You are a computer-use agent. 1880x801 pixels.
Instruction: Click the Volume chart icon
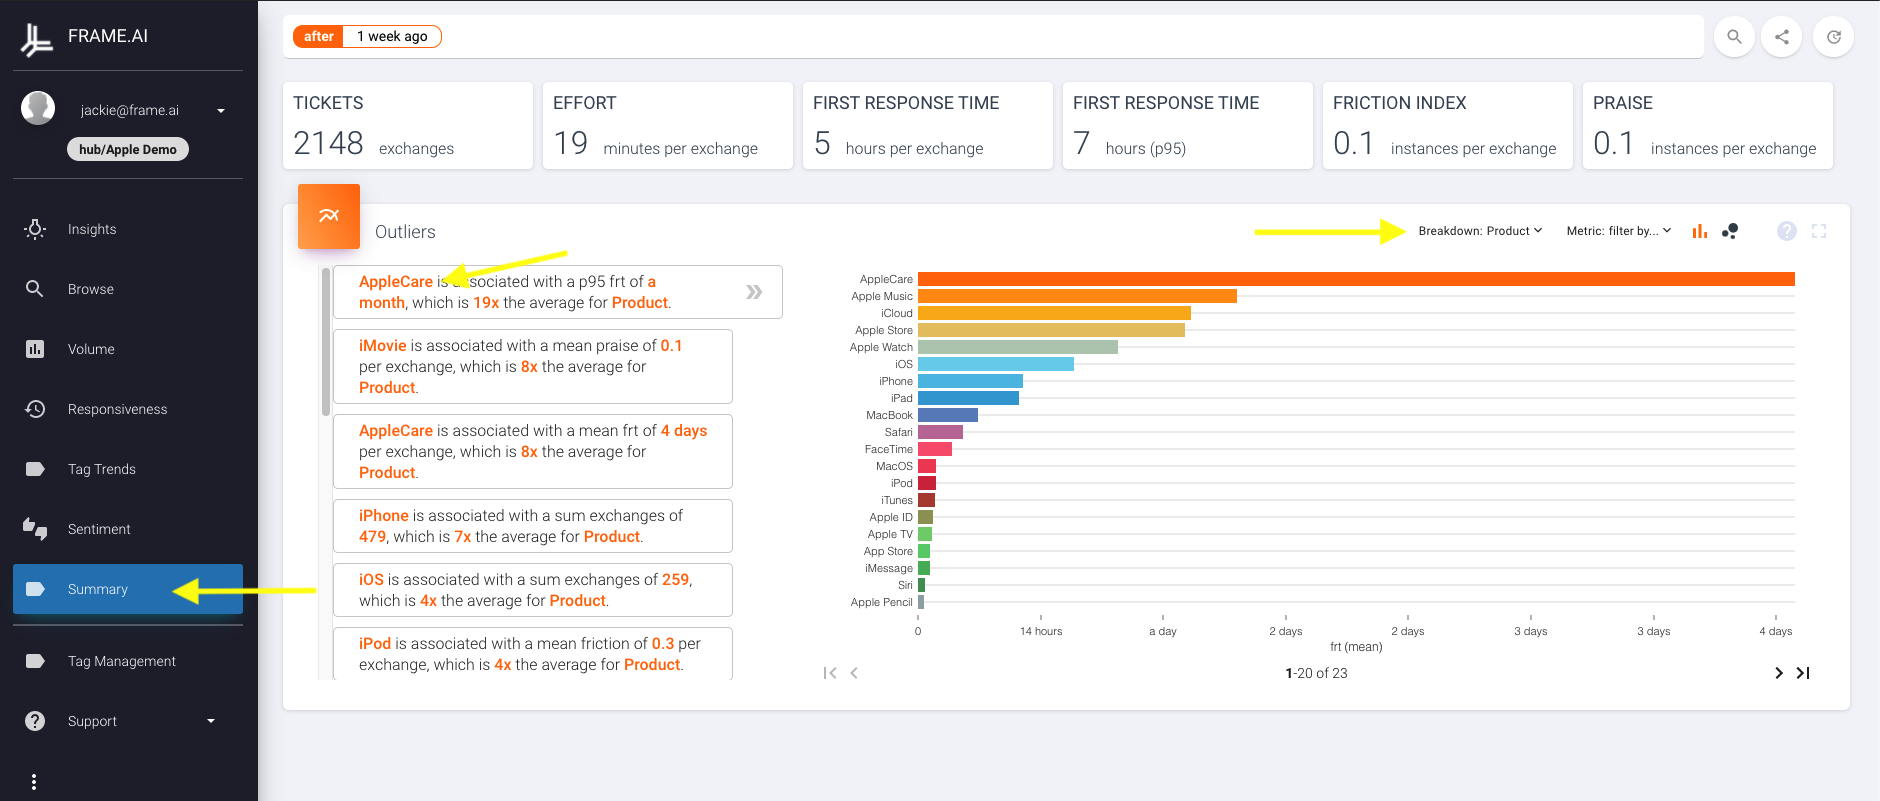35,349
